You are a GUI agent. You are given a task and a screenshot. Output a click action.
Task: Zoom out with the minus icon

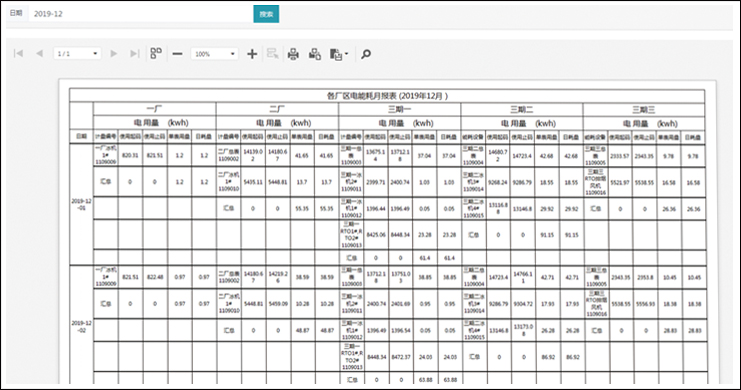pyautogui.click(x=177, y=54)
